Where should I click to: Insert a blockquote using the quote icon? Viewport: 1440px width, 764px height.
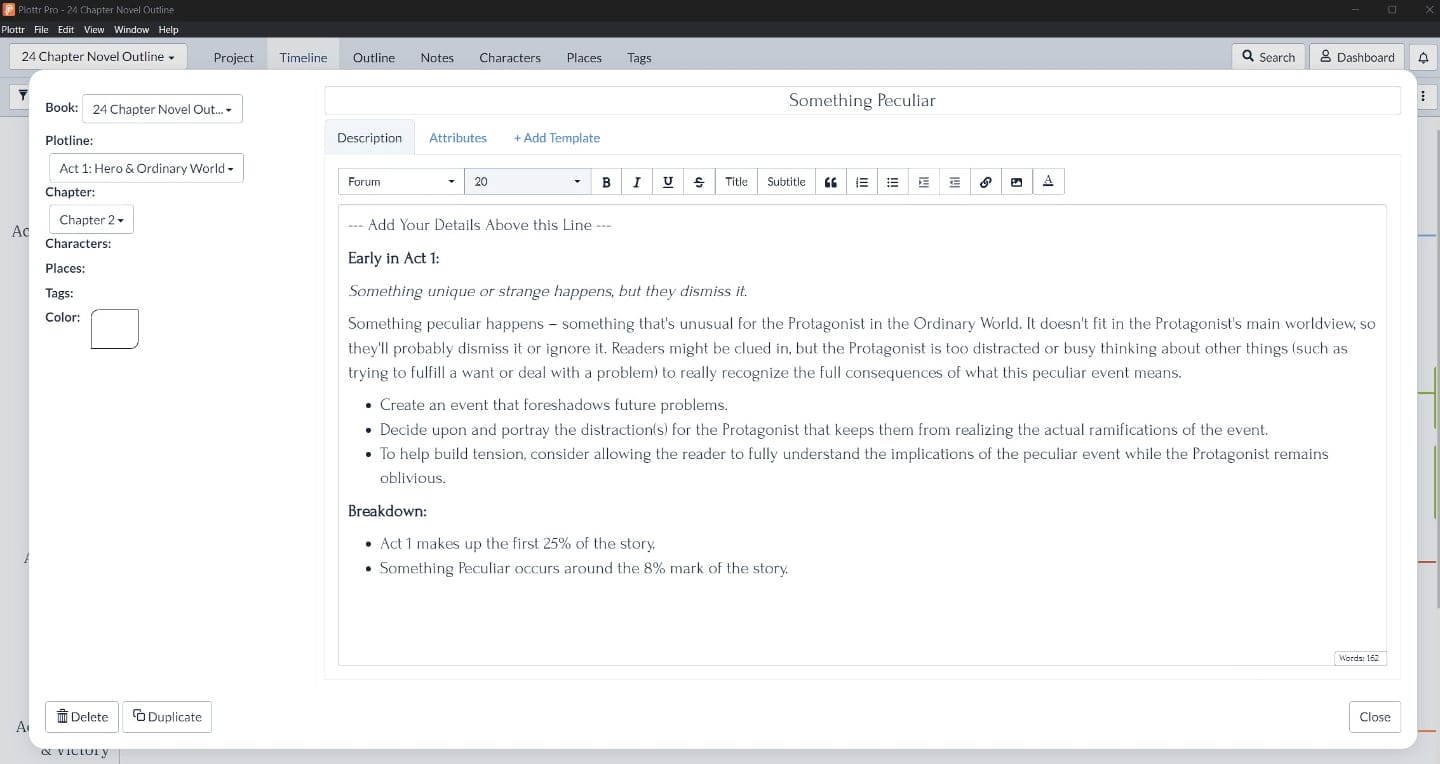click(x=830, y=181)
